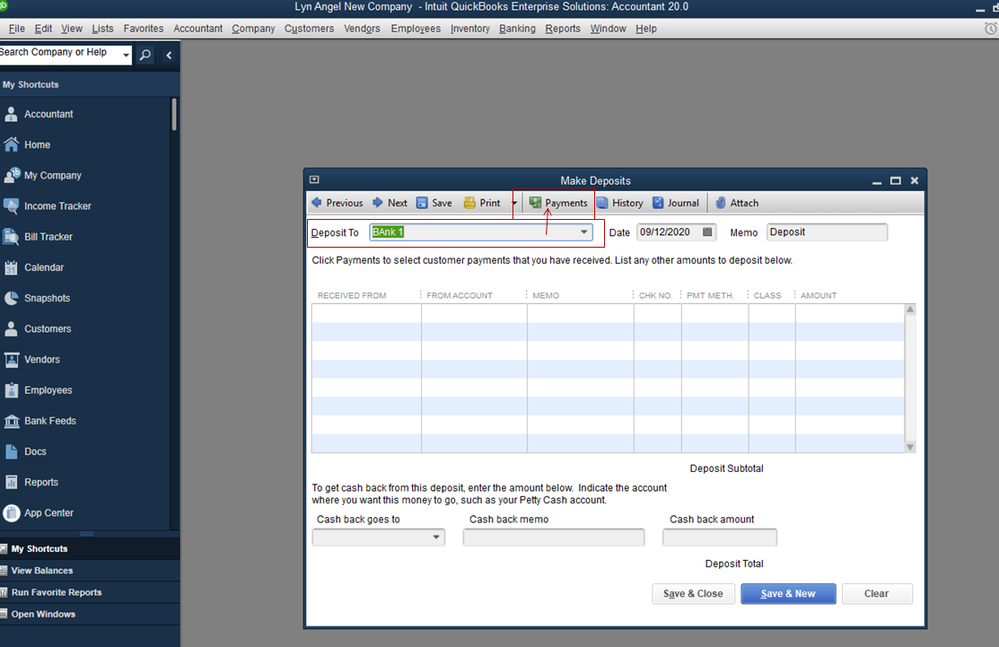Open the Banking menu
Image resolution: width=999 pixels, height=647 pixels.
[x=517, y=29]
